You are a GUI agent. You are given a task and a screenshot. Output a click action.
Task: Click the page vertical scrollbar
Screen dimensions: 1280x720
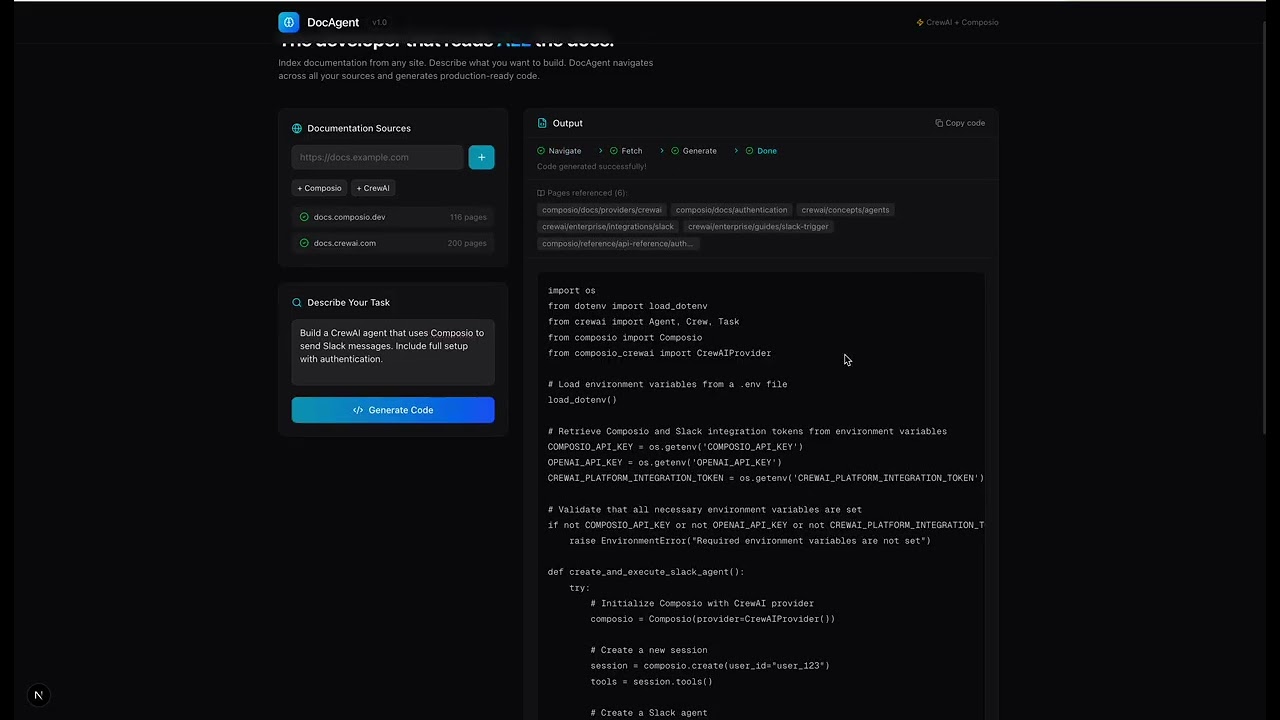[x=1267, y=230]
